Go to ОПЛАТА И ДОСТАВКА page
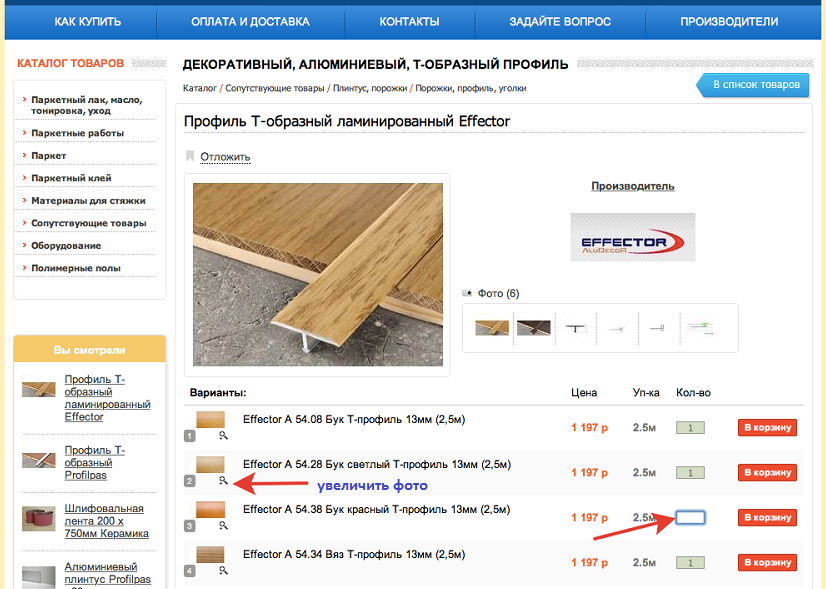This screenshot has height=589, width=826. [x=250, y=22]
